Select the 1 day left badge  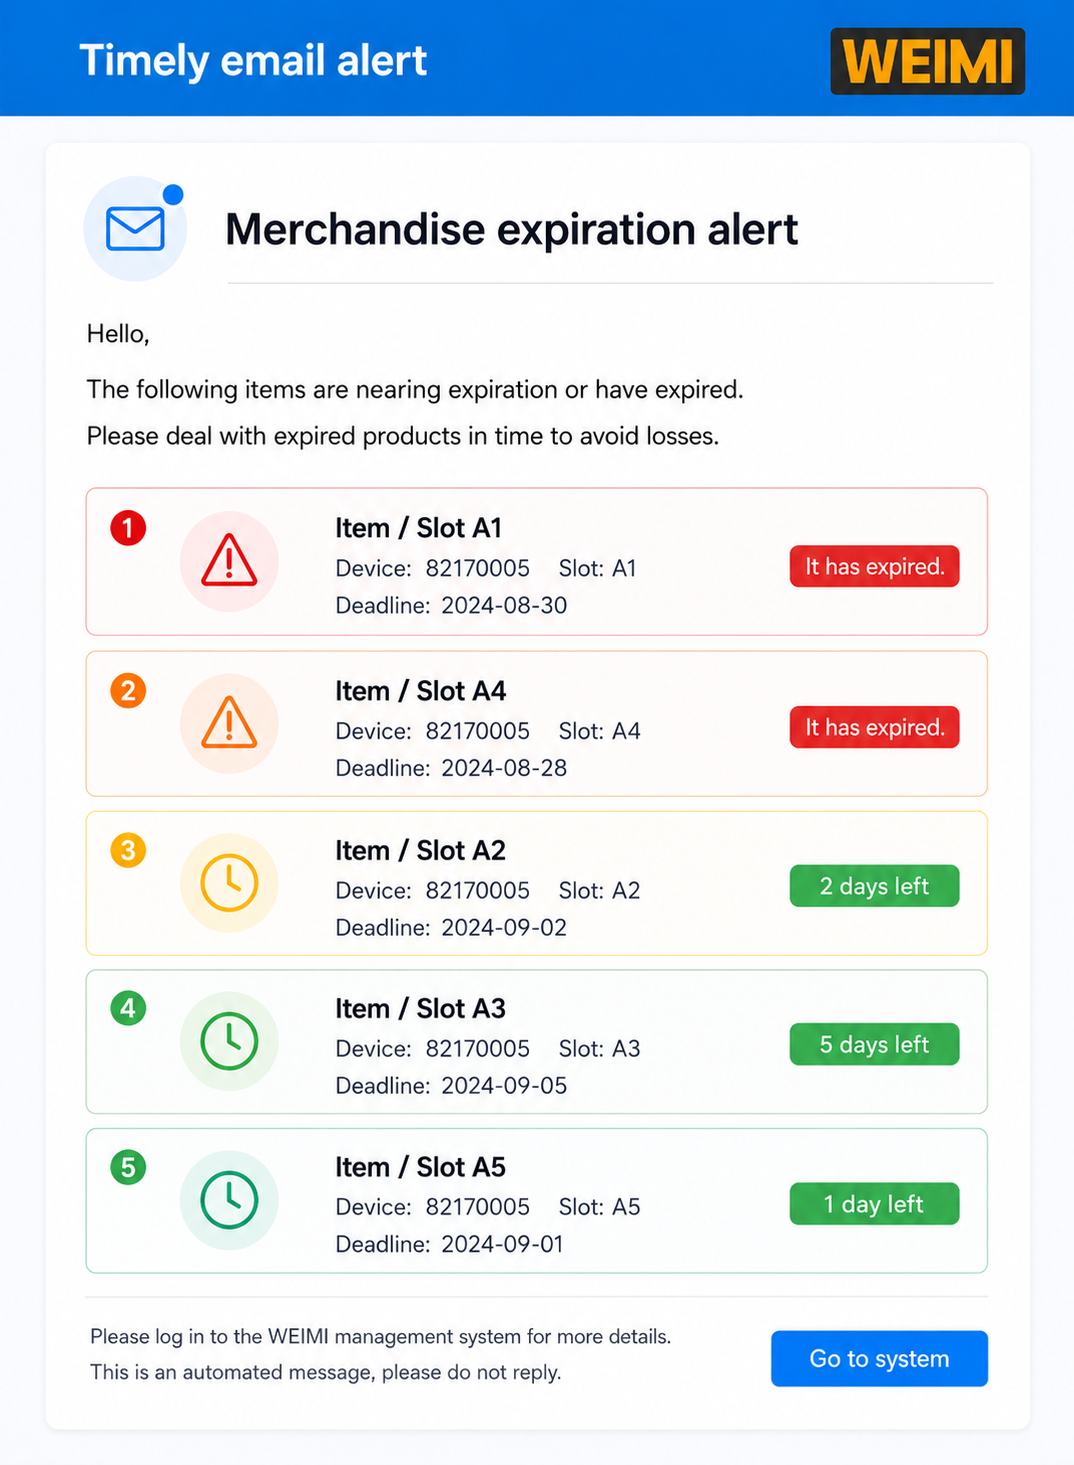point(874,1204)
